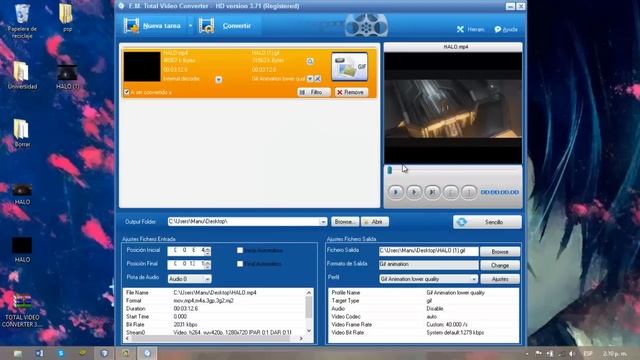Click the 'File Name' row in file info
This screenshot has width=640, height=360.
(214, 293)
